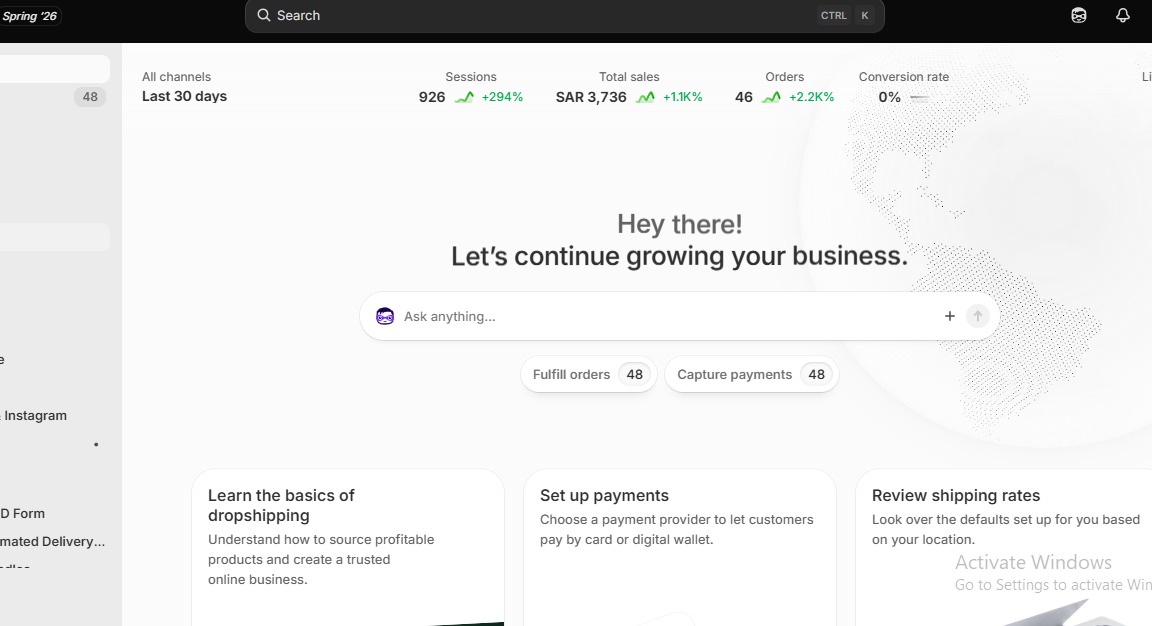Open the notifications bell

(1123, 15)
